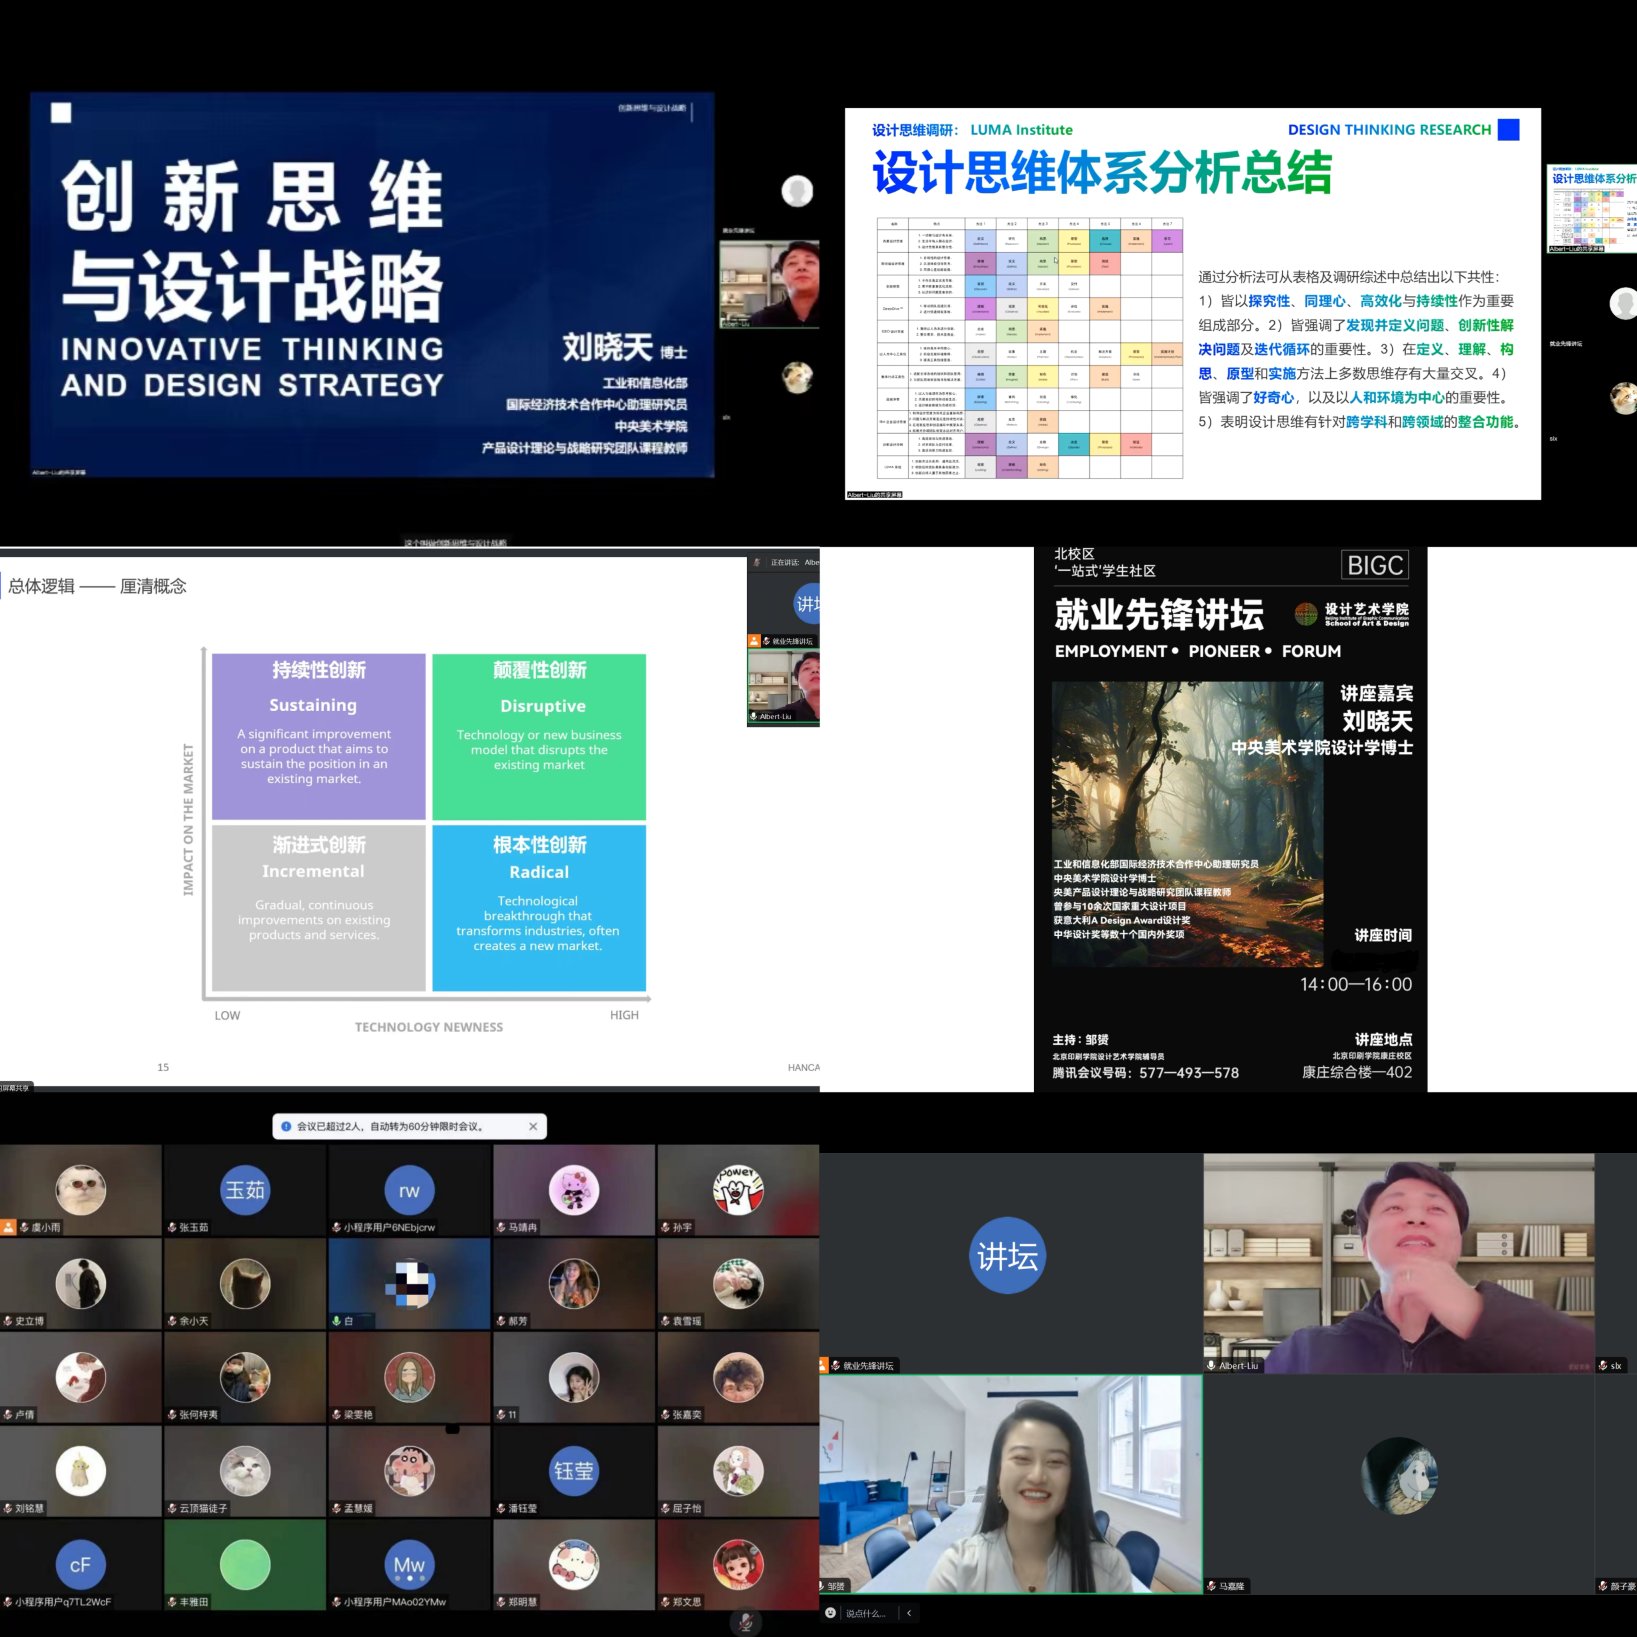Click the BIGC logo on forum poster
Image resolution: width=1637 pixels, height=1637 pixels.
[1374, 566]
